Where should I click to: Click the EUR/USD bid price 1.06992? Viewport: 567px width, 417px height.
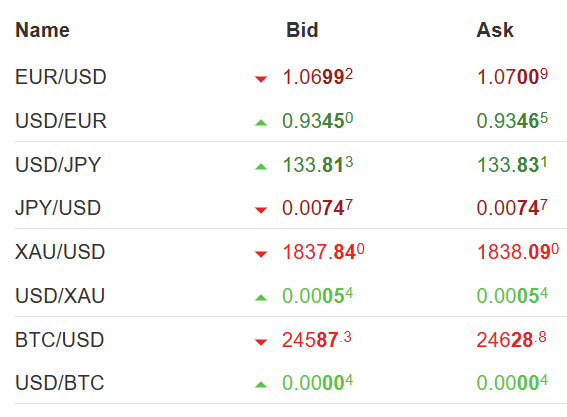point(317,77)
